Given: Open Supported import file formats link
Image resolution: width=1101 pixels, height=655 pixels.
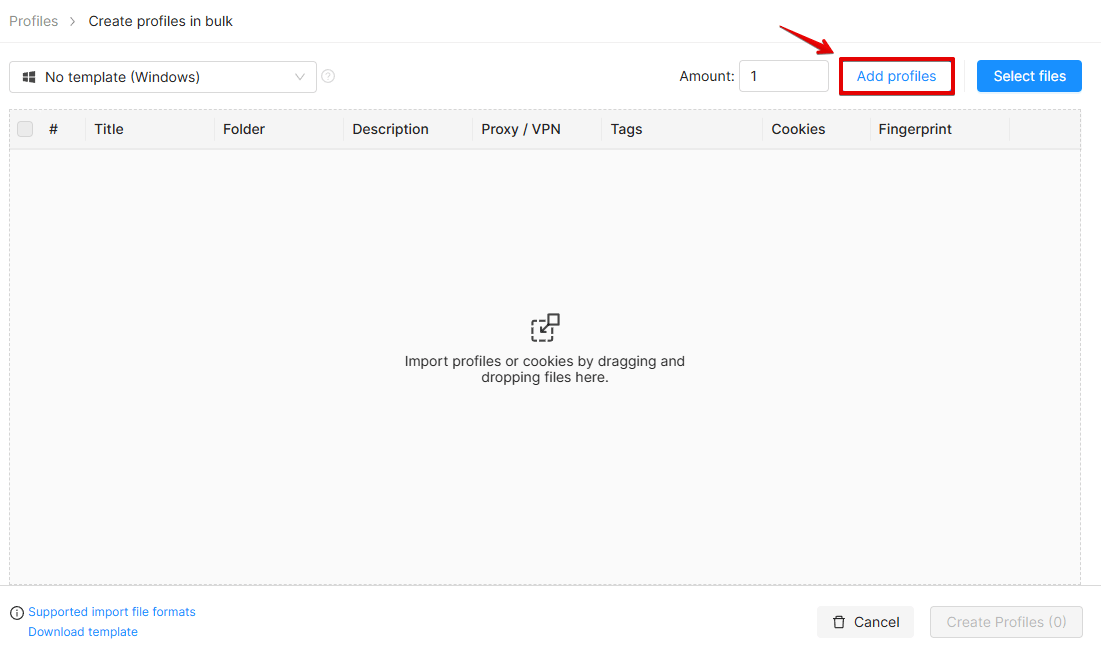Looking at the screenshot, I should [112, 612].
